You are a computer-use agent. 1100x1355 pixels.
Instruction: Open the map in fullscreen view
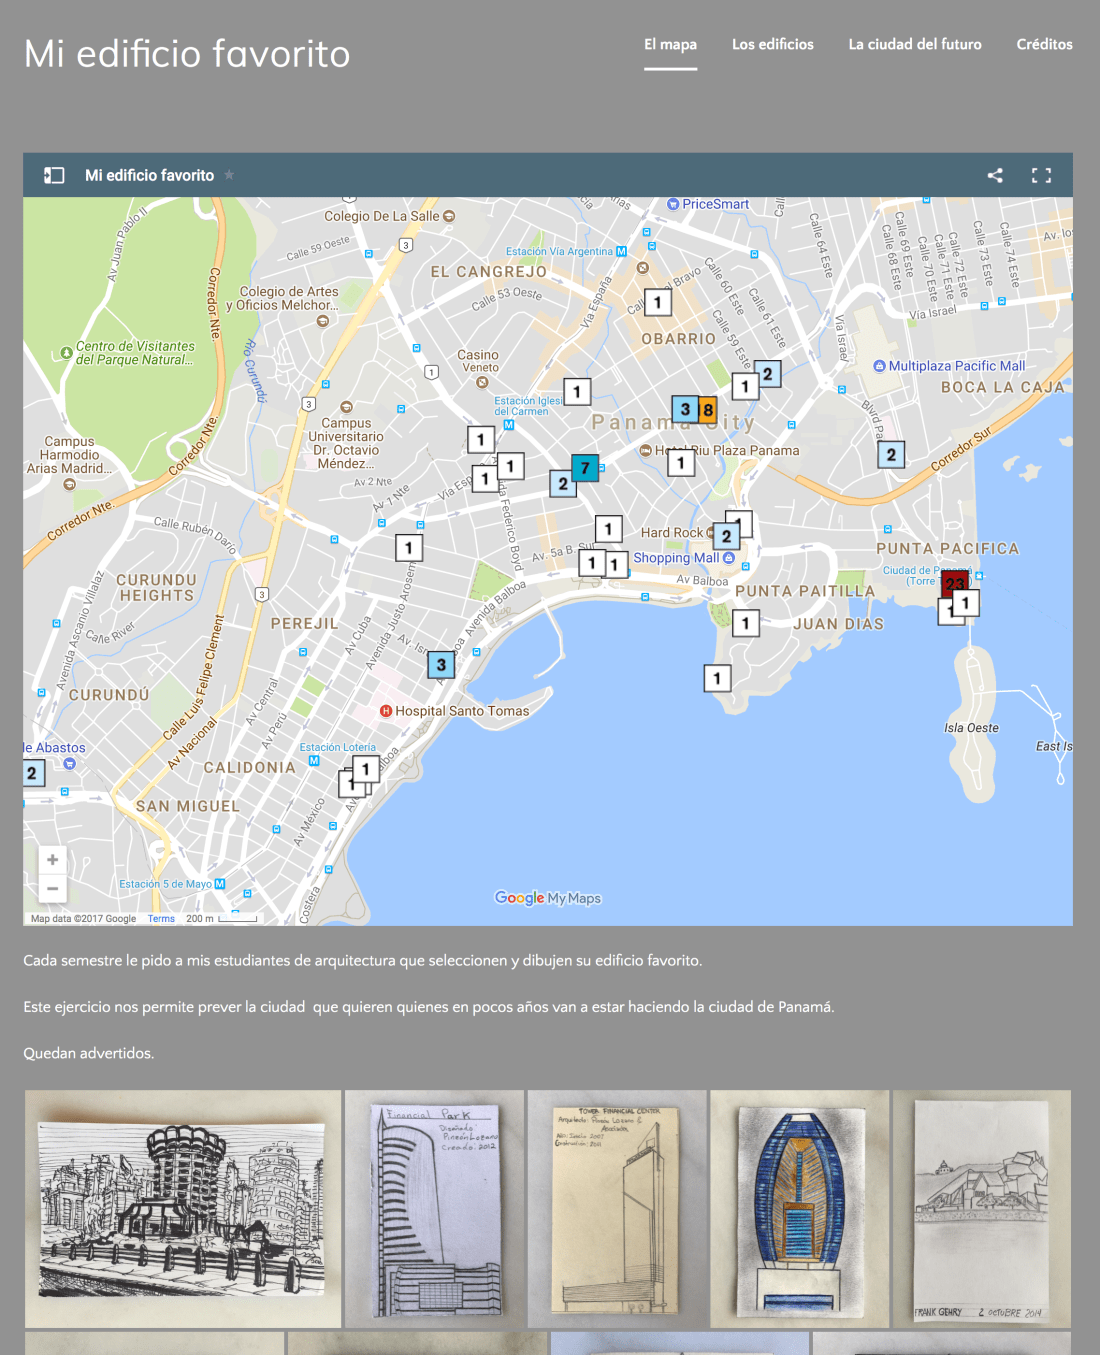coord(1041,175)
